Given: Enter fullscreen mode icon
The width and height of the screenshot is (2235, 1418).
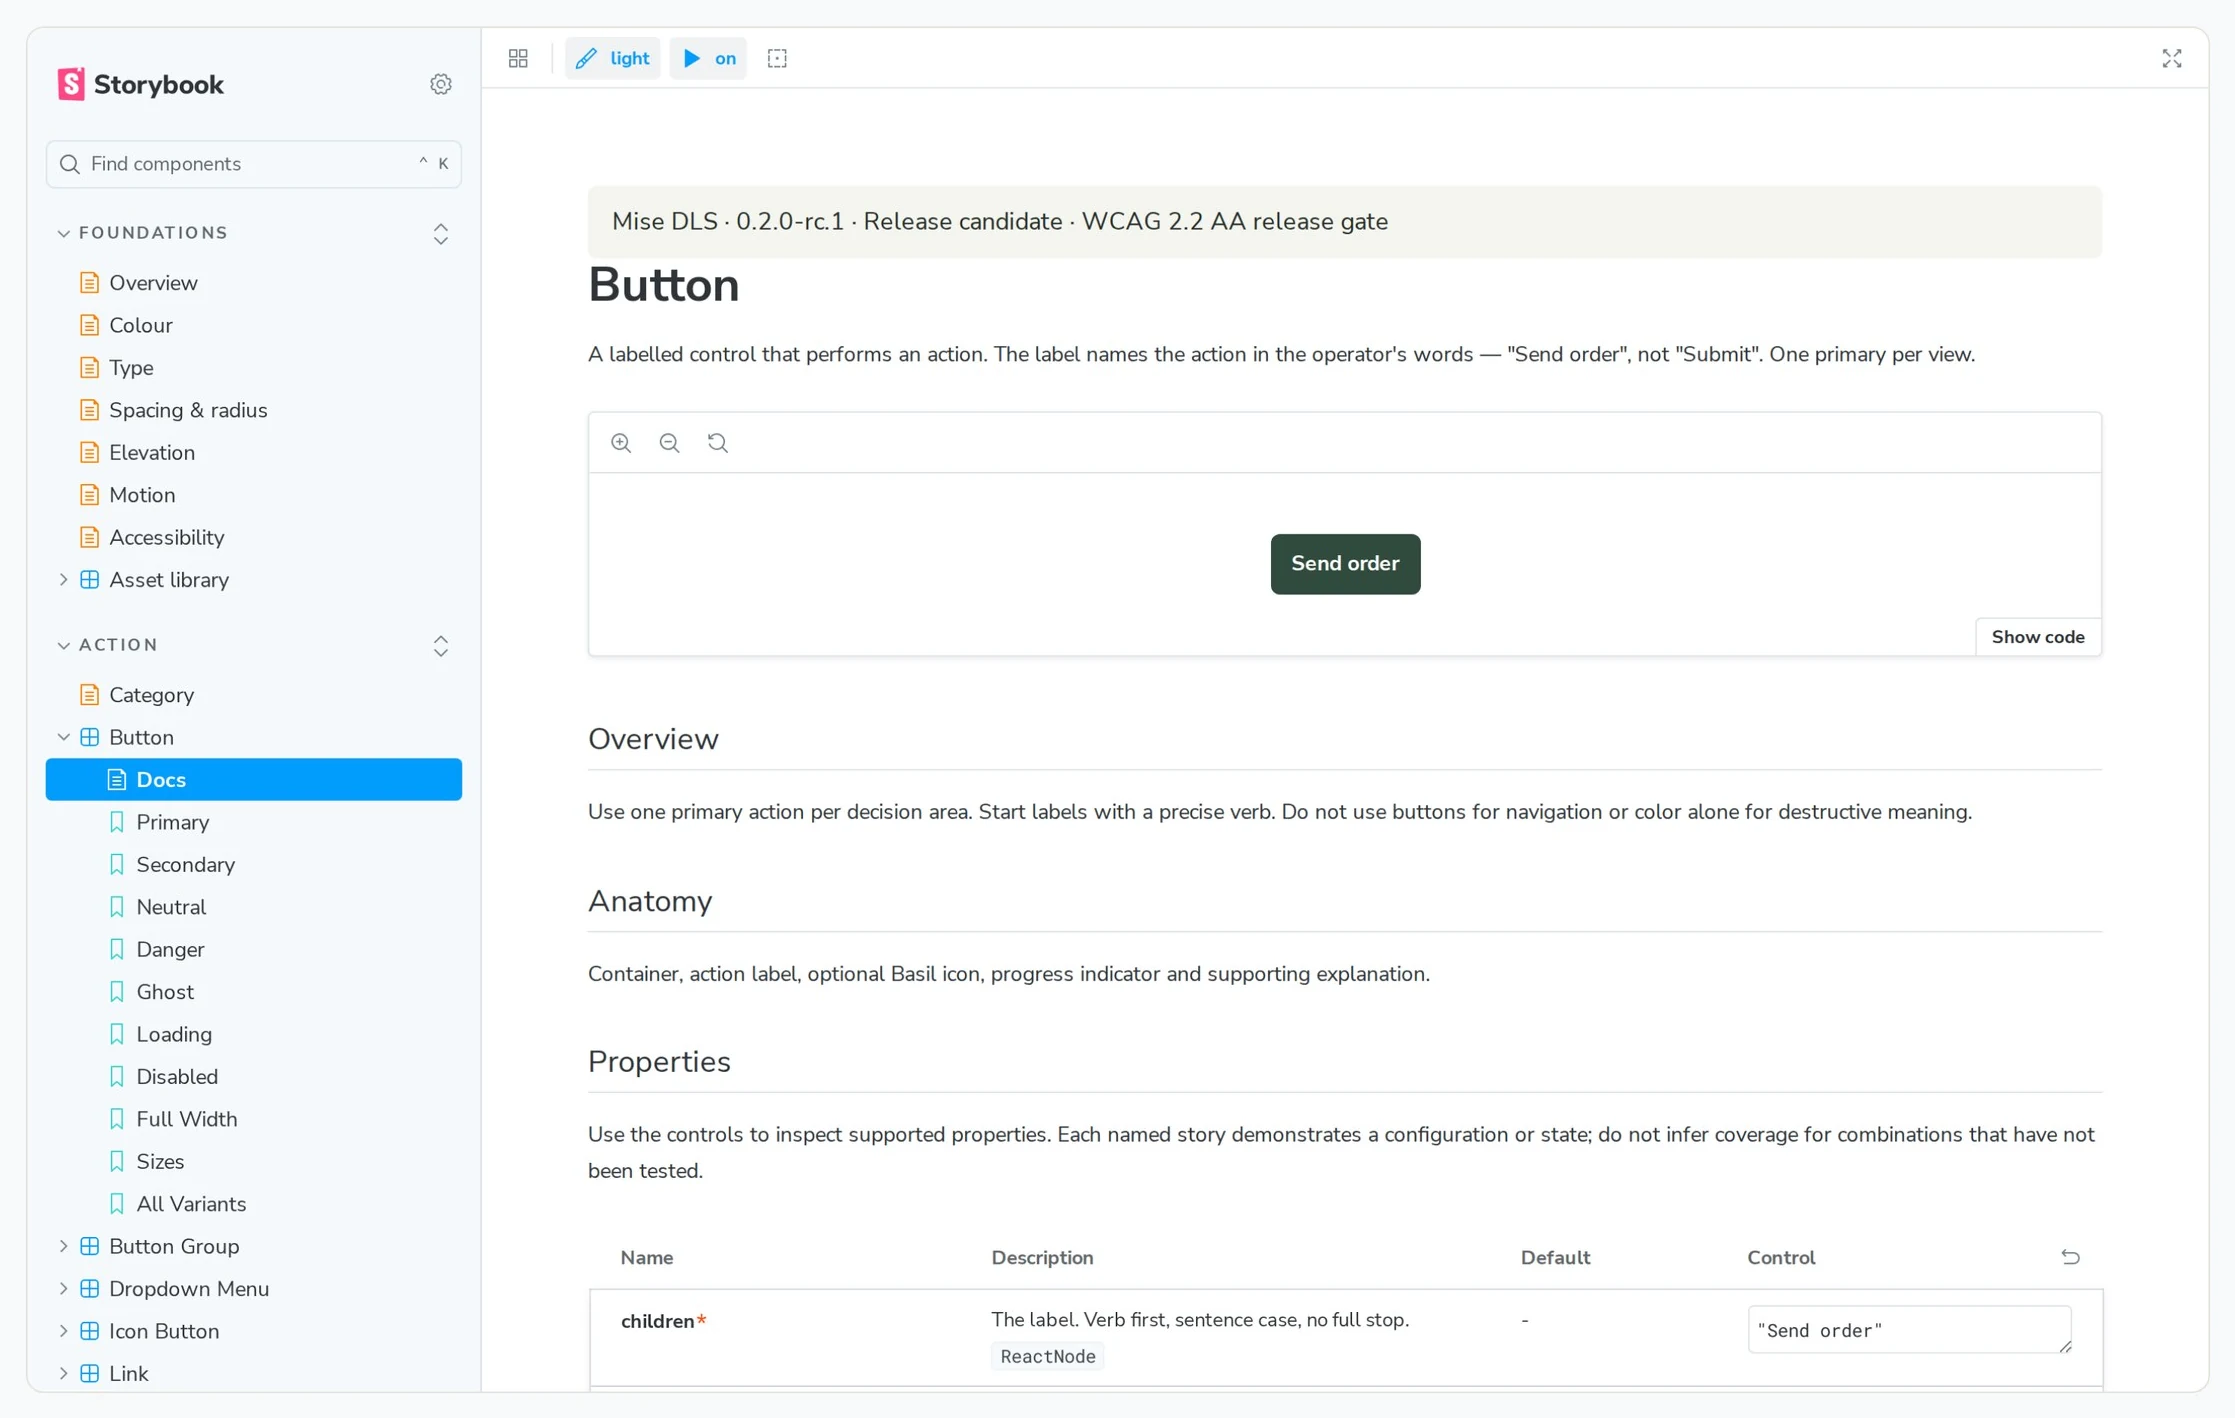Looking at the screenshot, I should [x=2171, y=58].
